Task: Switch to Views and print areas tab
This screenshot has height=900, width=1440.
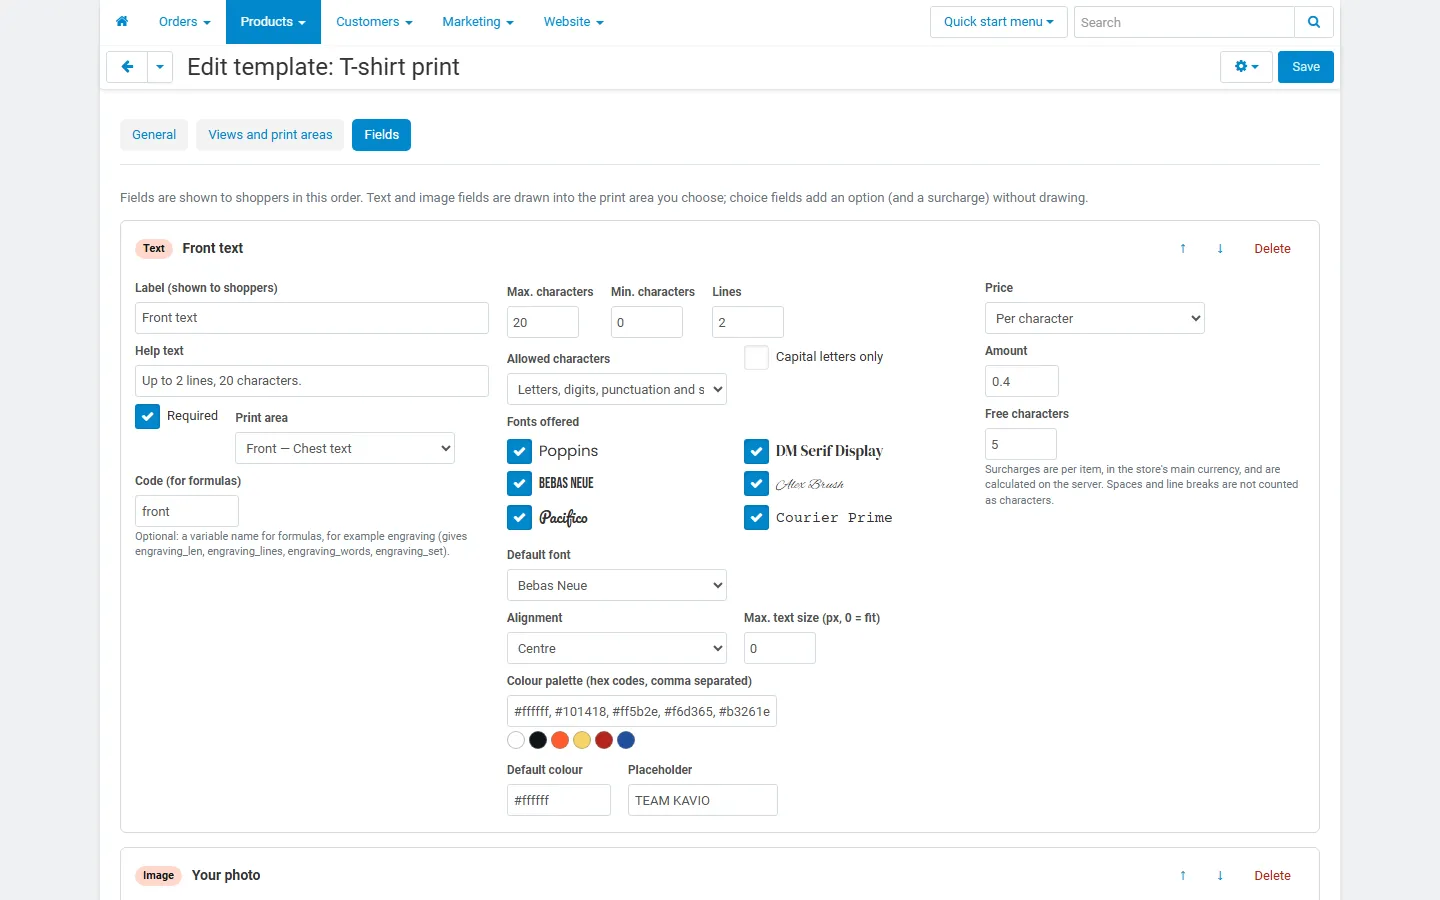Action: 270,135
